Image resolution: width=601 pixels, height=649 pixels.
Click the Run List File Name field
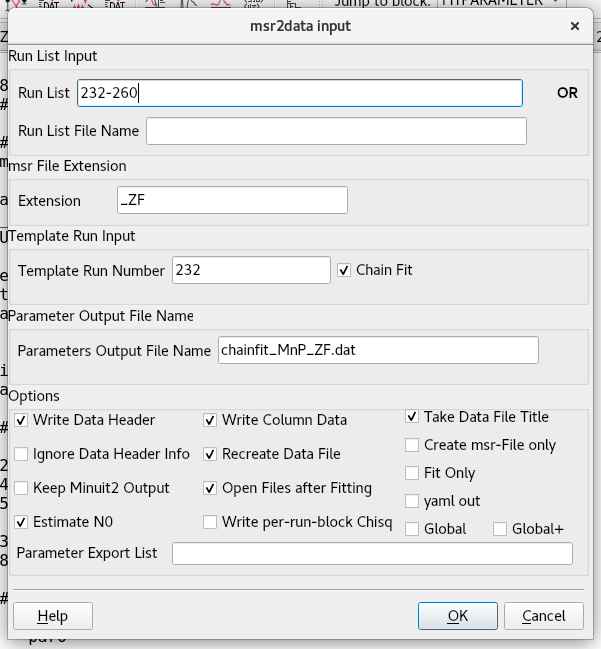point(336,131)
